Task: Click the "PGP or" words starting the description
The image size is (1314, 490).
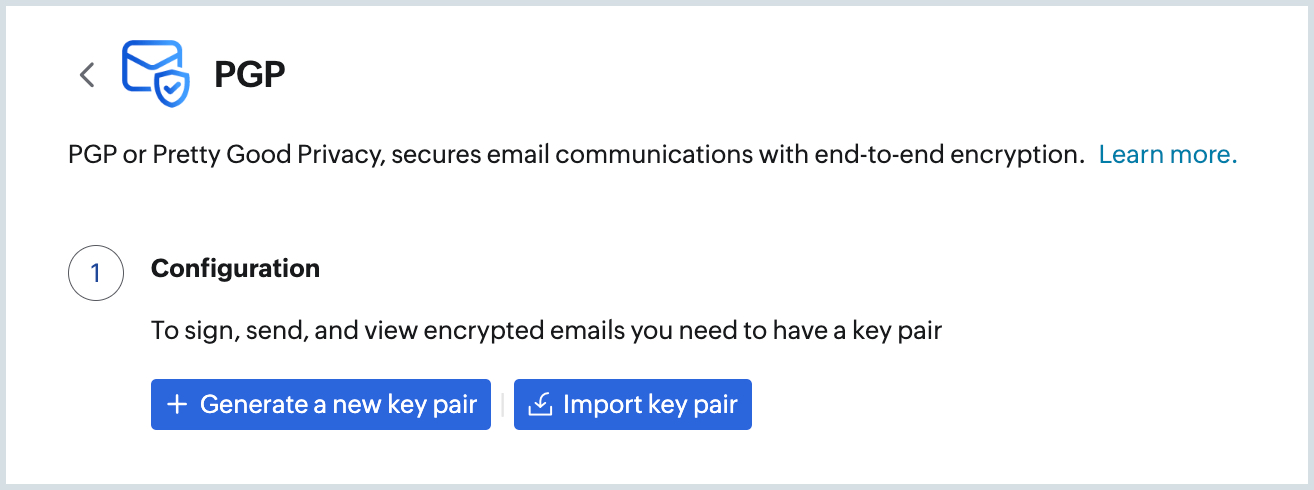Action: tap(107, 155)
